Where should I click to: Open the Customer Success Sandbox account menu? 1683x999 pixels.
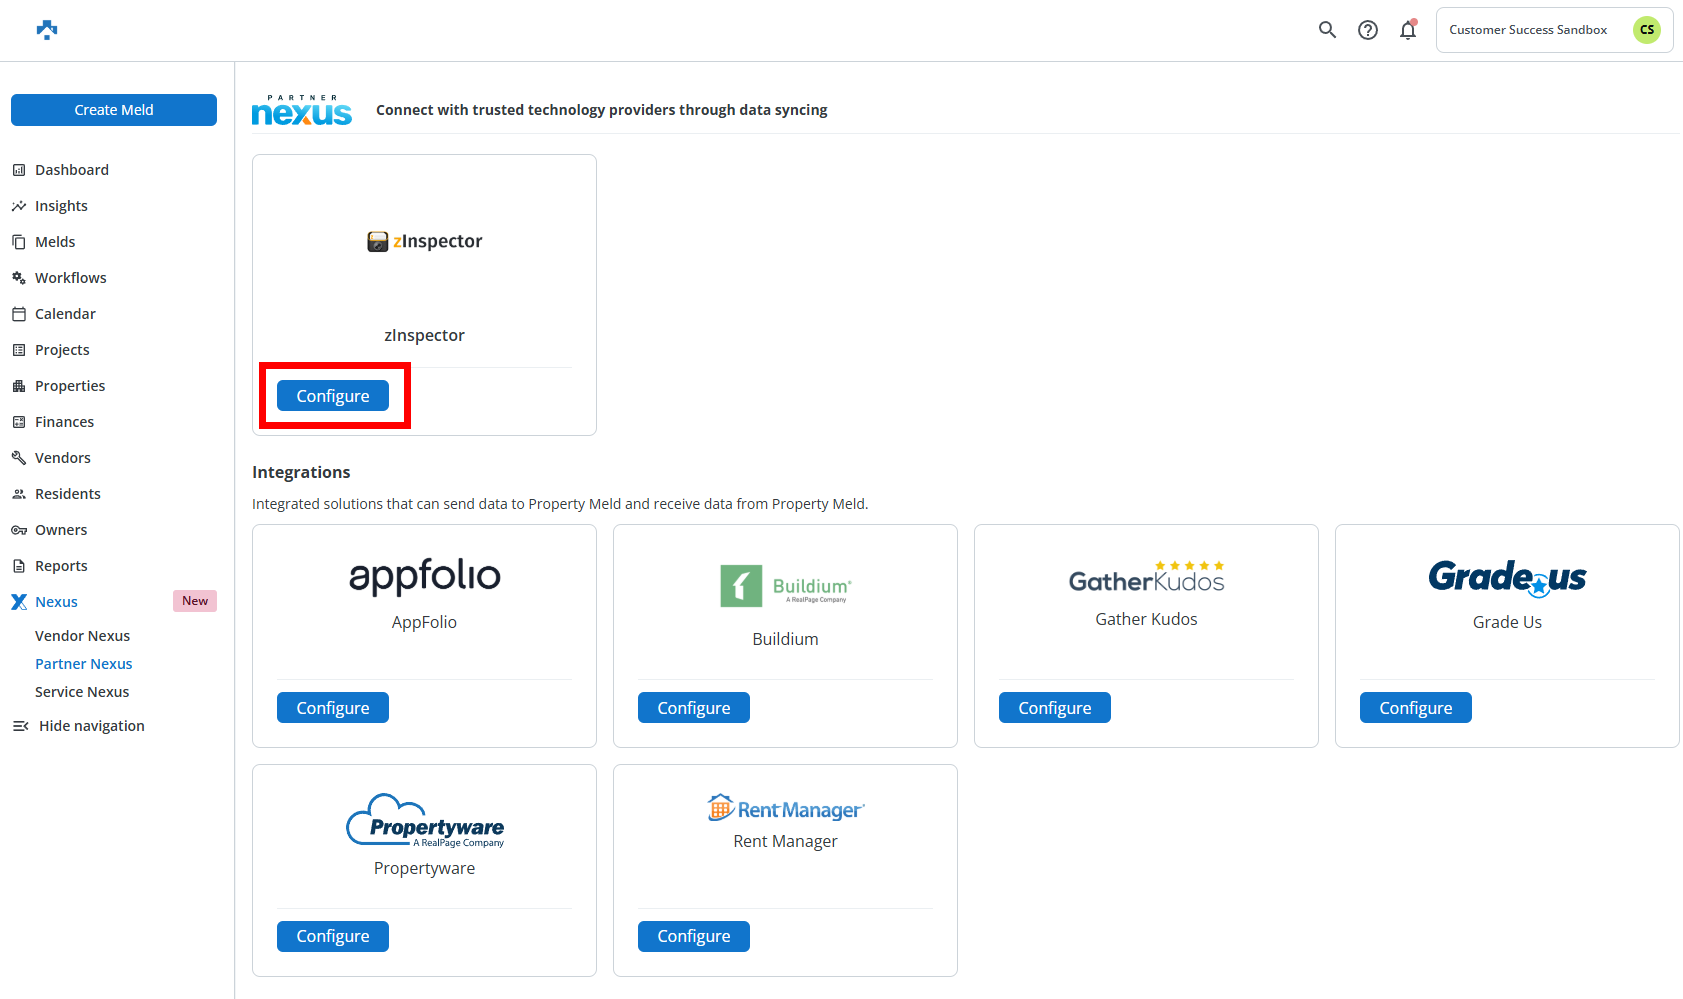[1528, 30]
